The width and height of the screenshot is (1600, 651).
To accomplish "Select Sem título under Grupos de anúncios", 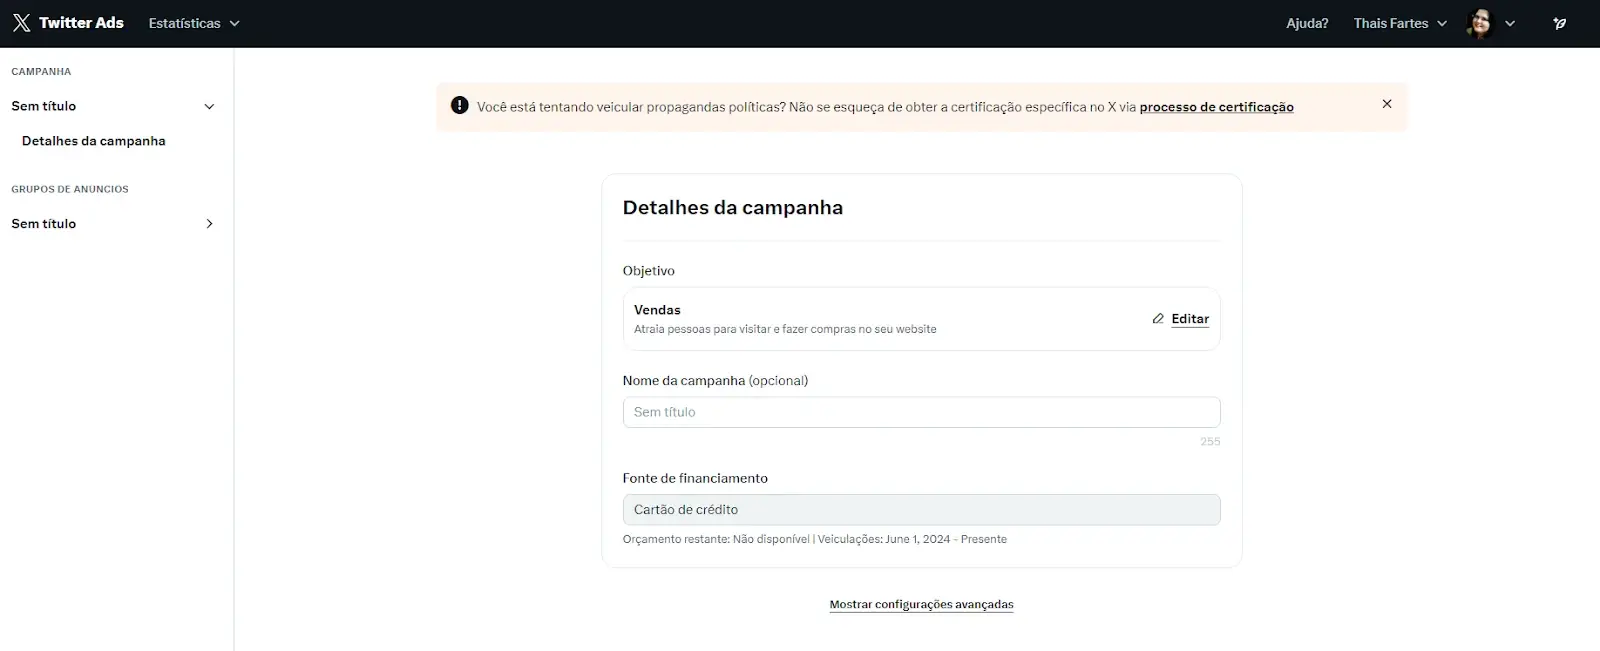I will (44, 224).
